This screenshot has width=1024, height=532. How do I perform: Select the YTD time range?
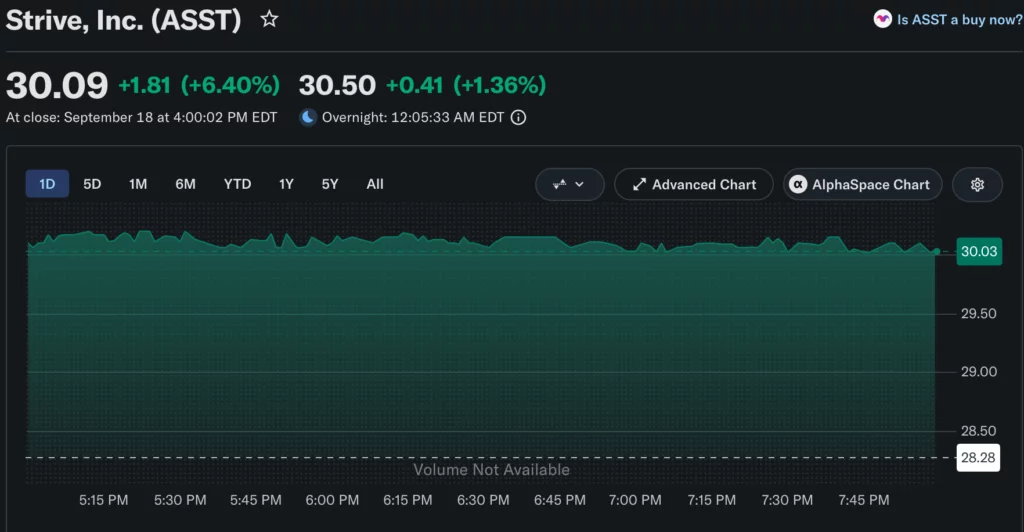[x=237, y=184]
